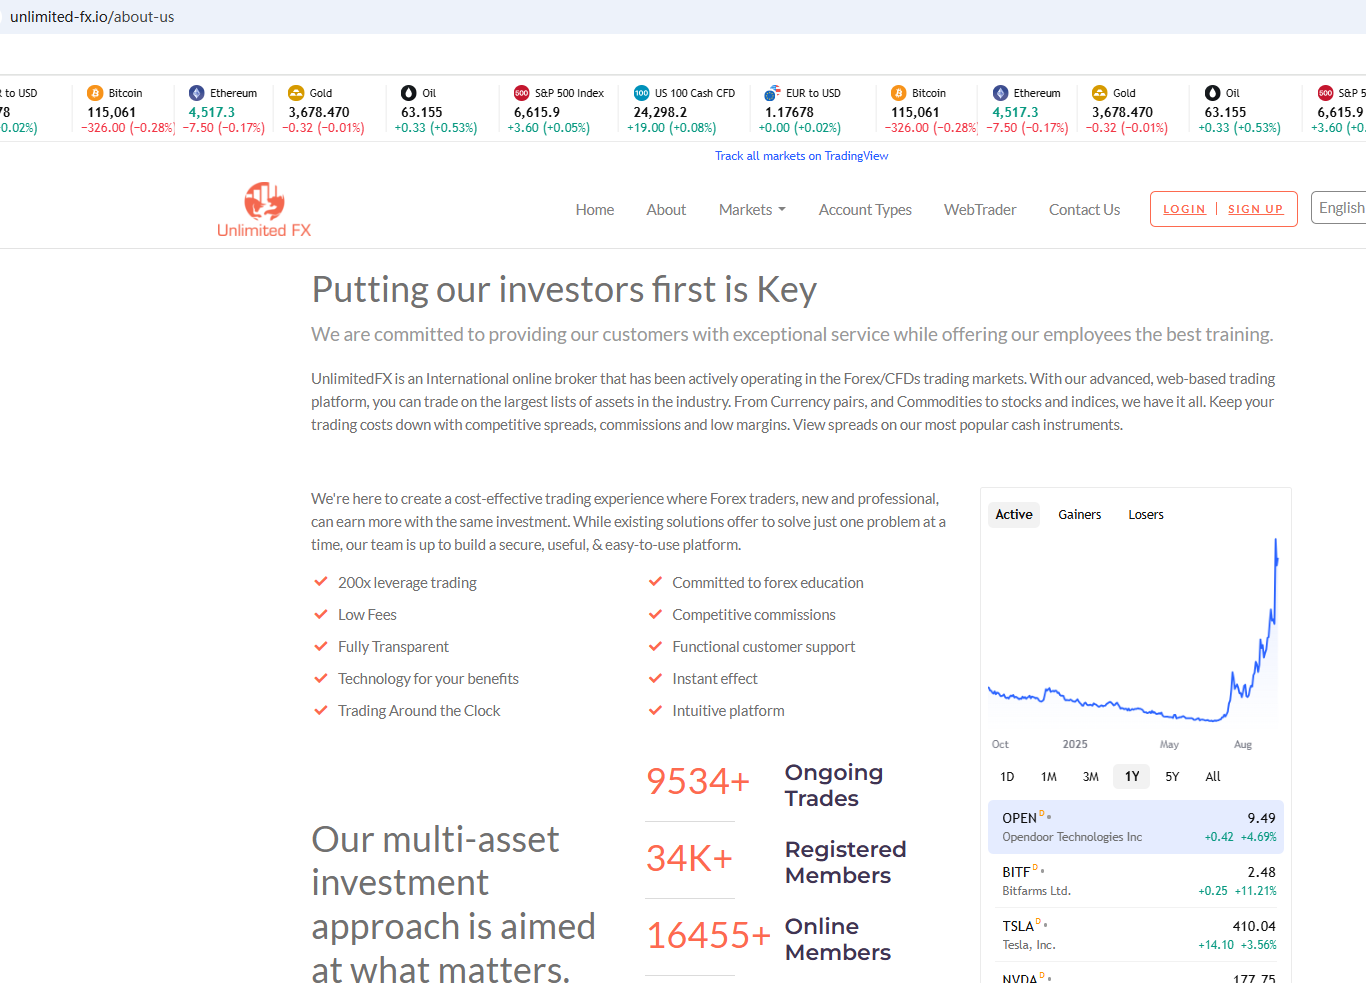Screen dimensions: 1366x983
Task: Click the first Ethereum ticker icon
Action: point(196,93)
